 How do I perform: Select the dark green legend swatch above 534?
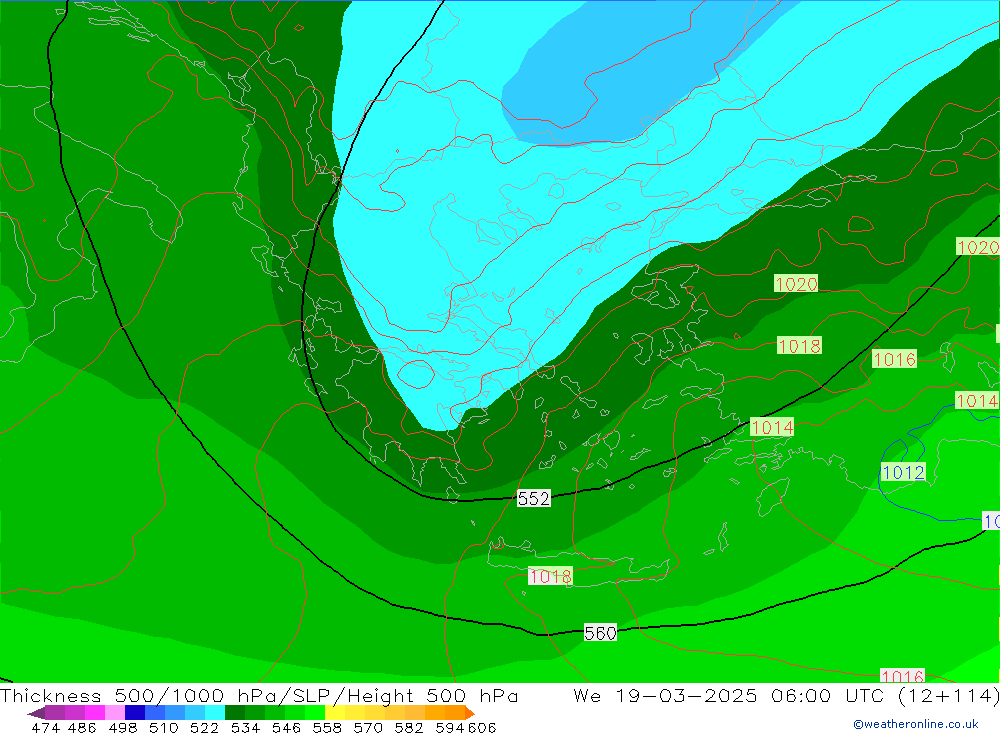pos(235,713)
